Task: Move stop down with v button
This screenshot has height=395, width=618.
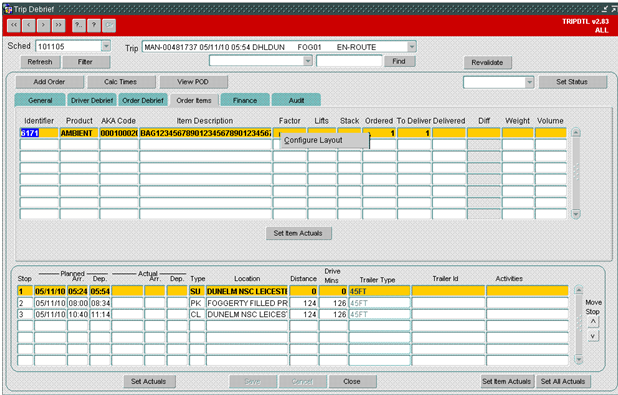Action: 593,336
